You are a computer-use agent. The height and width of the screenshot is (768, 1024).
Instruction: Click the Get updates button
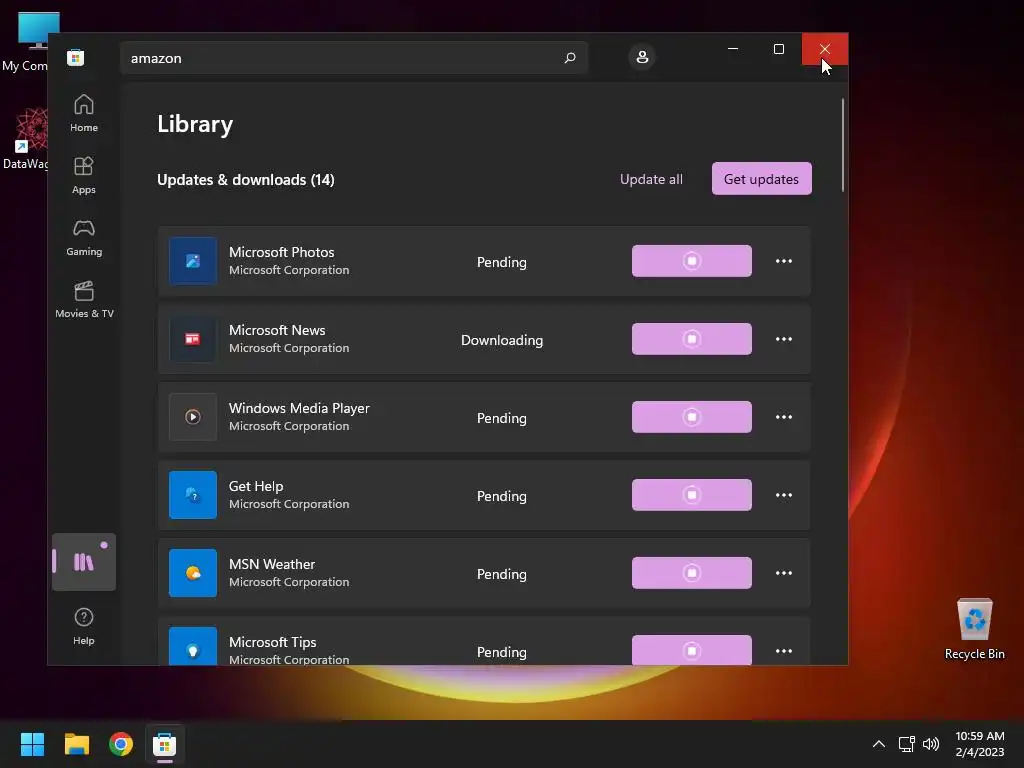(x=761, y=179)
